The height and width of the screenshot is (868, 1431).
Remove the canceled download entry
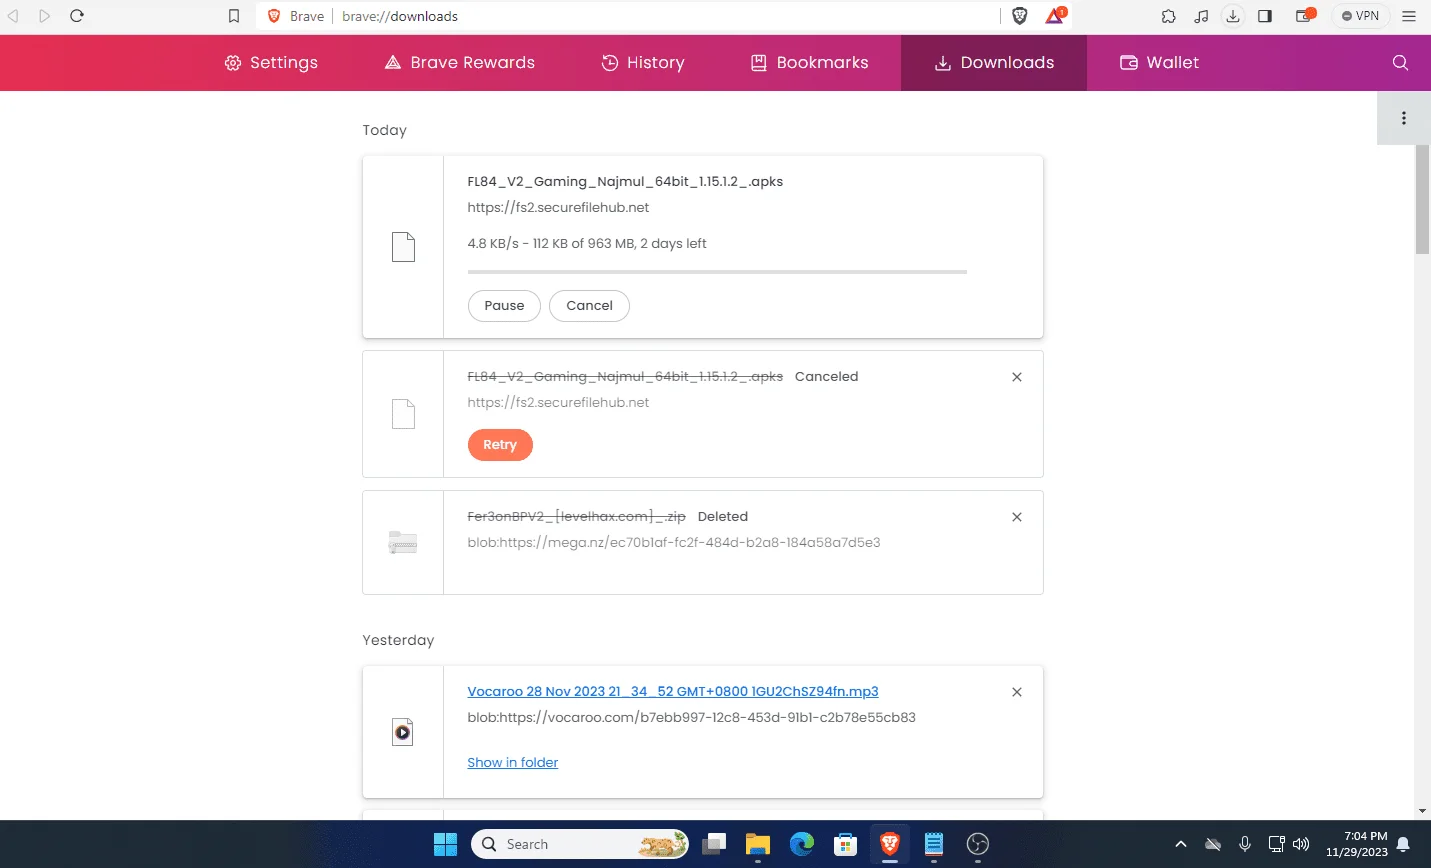tap(1017, 377)
